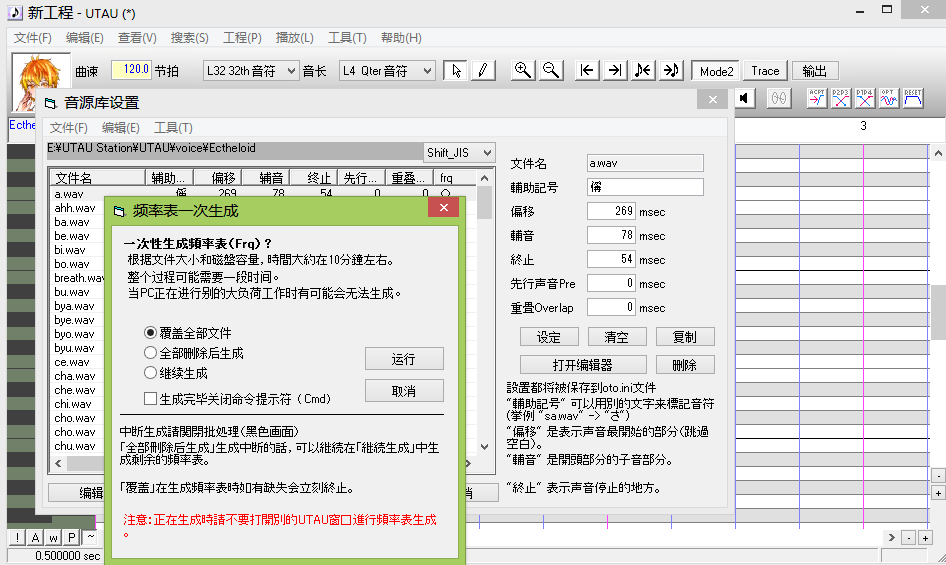Click the note-with-left-arrow toolbar icon
The image size is (946, 565).
pos(643,71)
